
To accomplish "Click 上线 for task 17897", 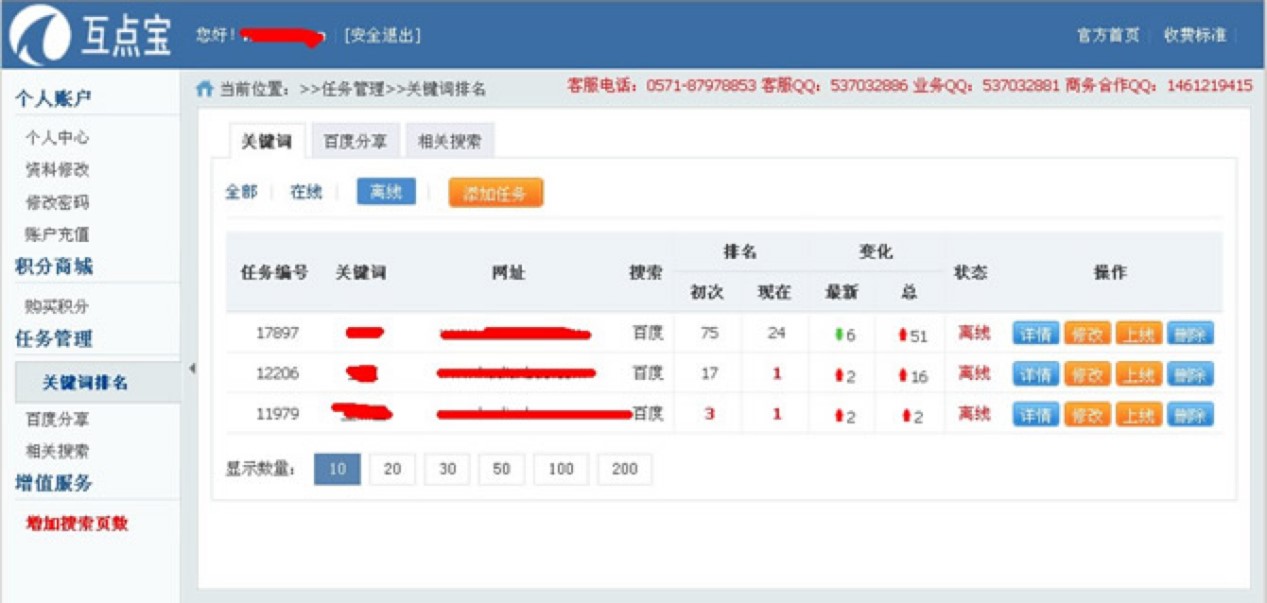I will click(x=1139, y=334).
